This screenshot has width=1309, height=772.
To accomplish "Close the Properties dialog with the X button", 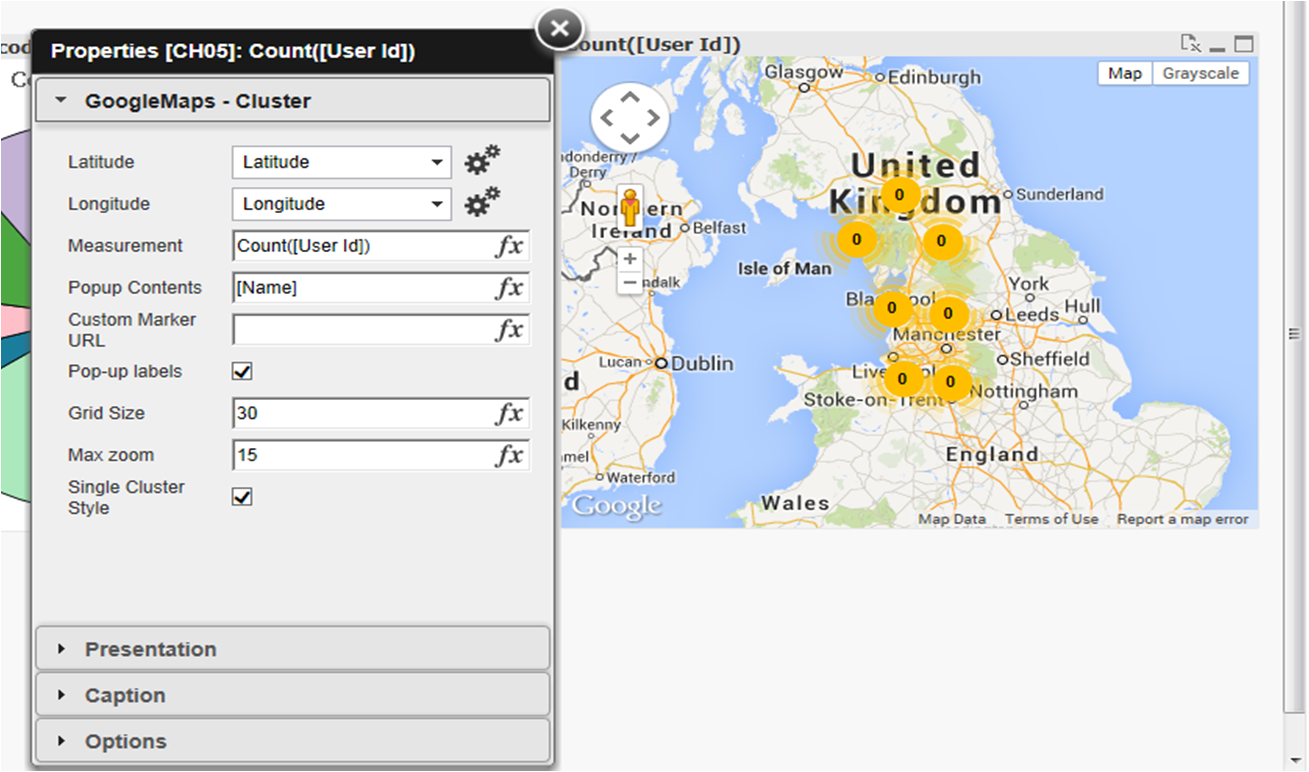I will tap(560, 29).
